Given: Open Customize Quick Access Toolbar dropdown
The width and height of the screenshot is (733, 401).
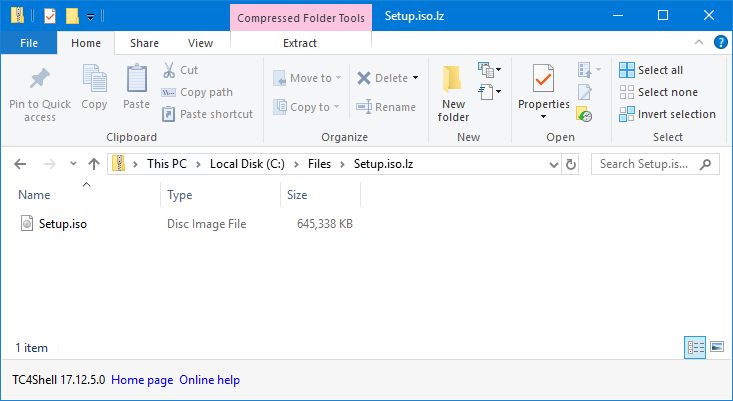Looking at the screenshot, I should point(91,17).
